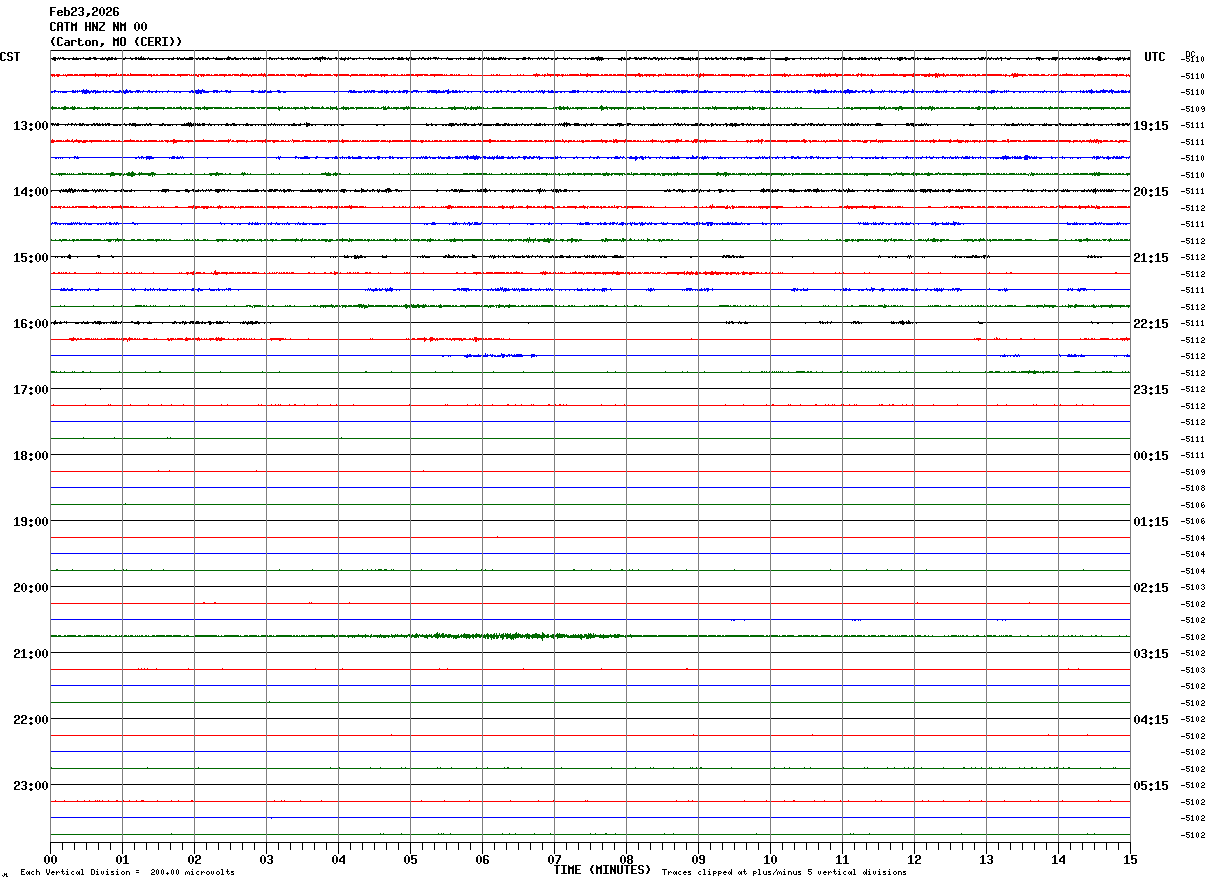Screen dimensions: 1210x886
Task: Click minute 02 on the time axis
Action: [194, 859]
